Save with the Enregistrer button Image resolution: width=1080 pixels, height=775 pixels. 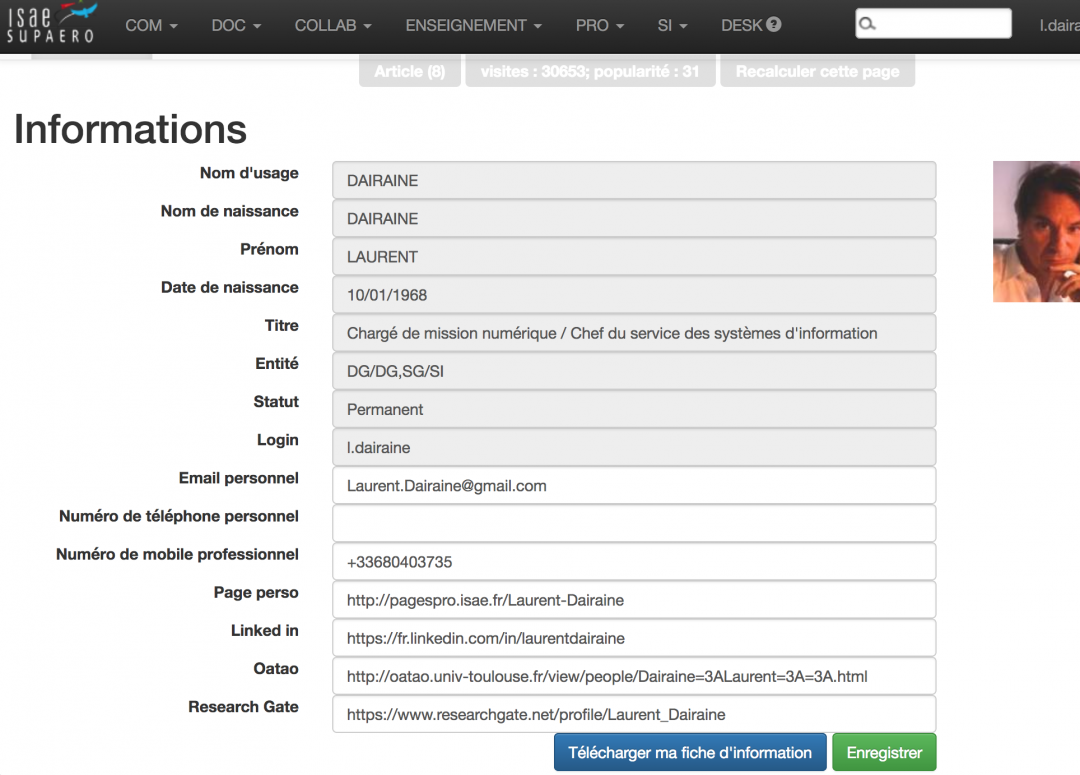pyautogui.click(x=884, y=753)
